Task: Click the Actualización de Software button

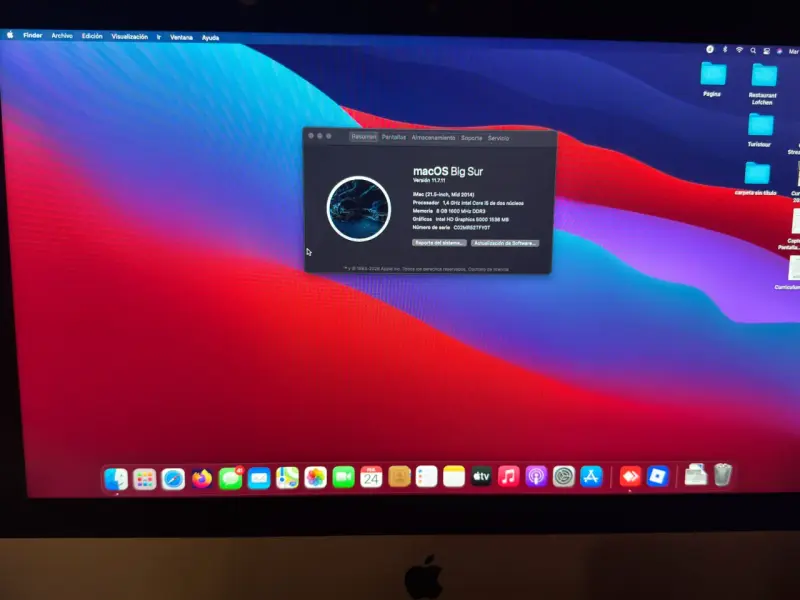Action: pyautogui.click(x=505, y=243)
